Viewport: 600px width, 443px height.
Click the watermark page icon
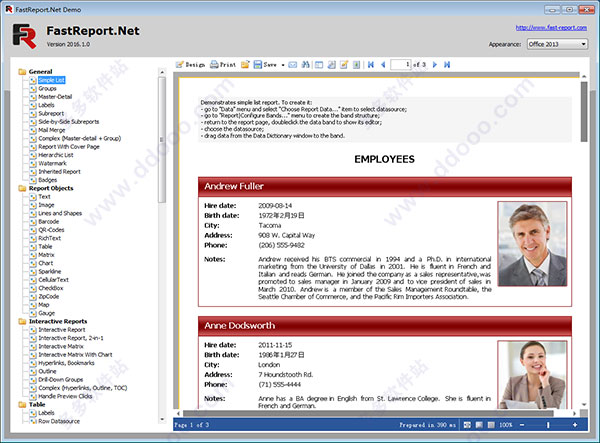(356, 65)
